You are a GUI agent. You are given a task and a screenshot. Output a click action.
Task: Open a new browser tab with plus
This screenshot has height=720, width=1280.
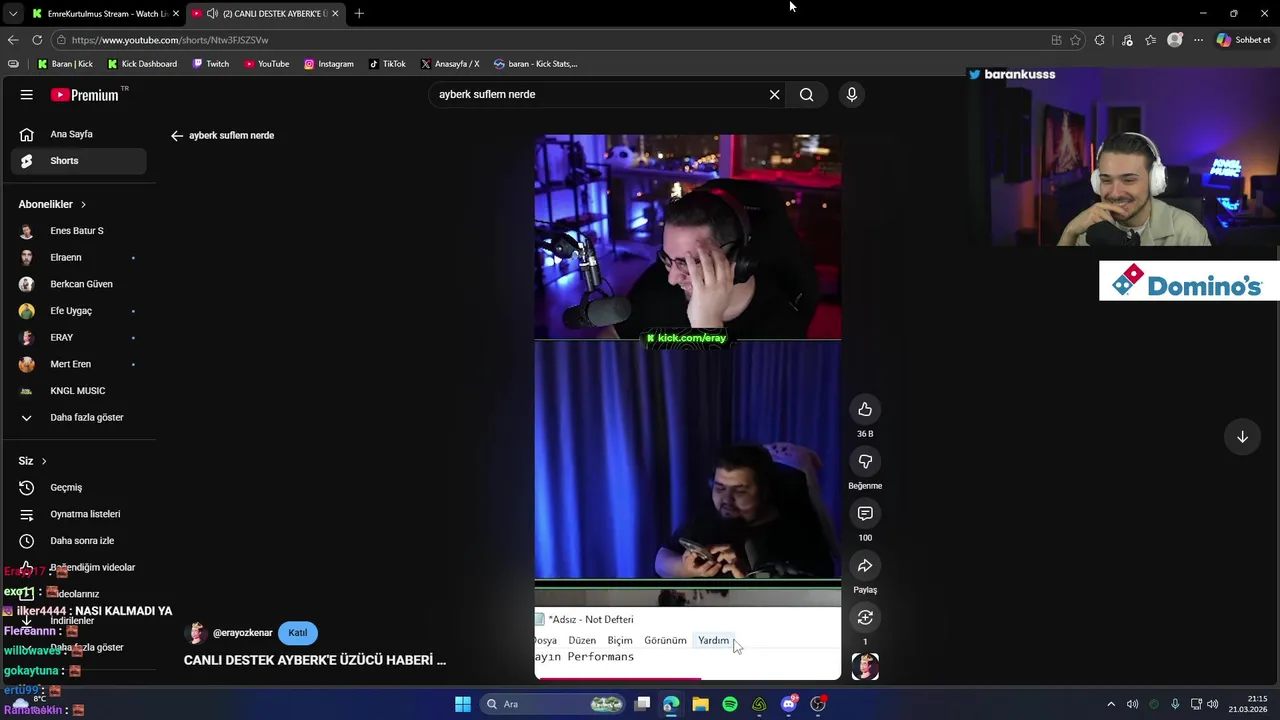click(x=359, y=14)
